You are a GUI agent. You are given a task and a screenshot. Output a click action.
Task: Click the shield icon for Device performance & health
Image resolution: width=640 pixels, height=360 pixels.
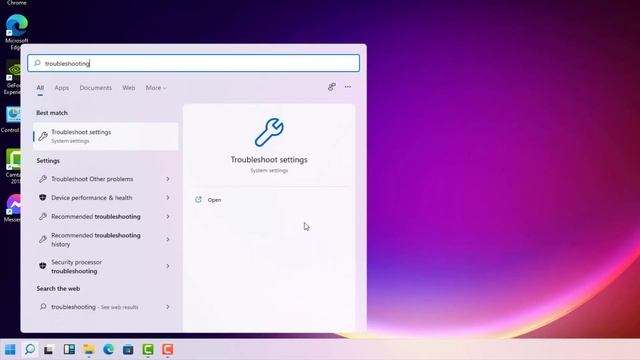click(x=42, y=198)
